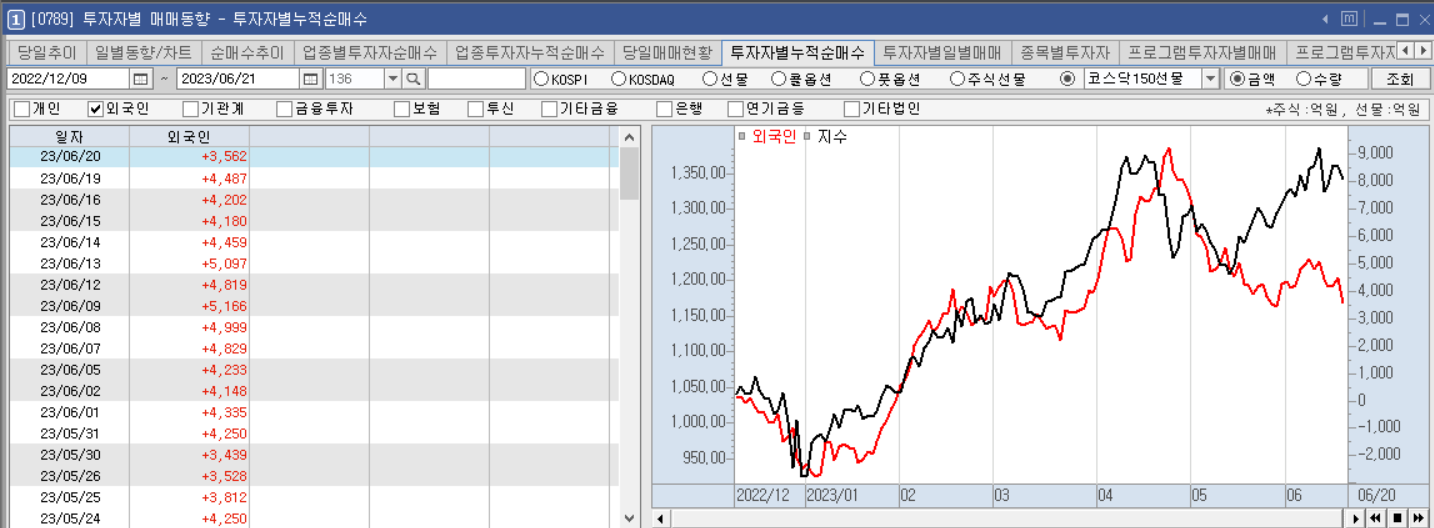Click the red 외국인 legend marker on the chart

[x=741, y=136]
